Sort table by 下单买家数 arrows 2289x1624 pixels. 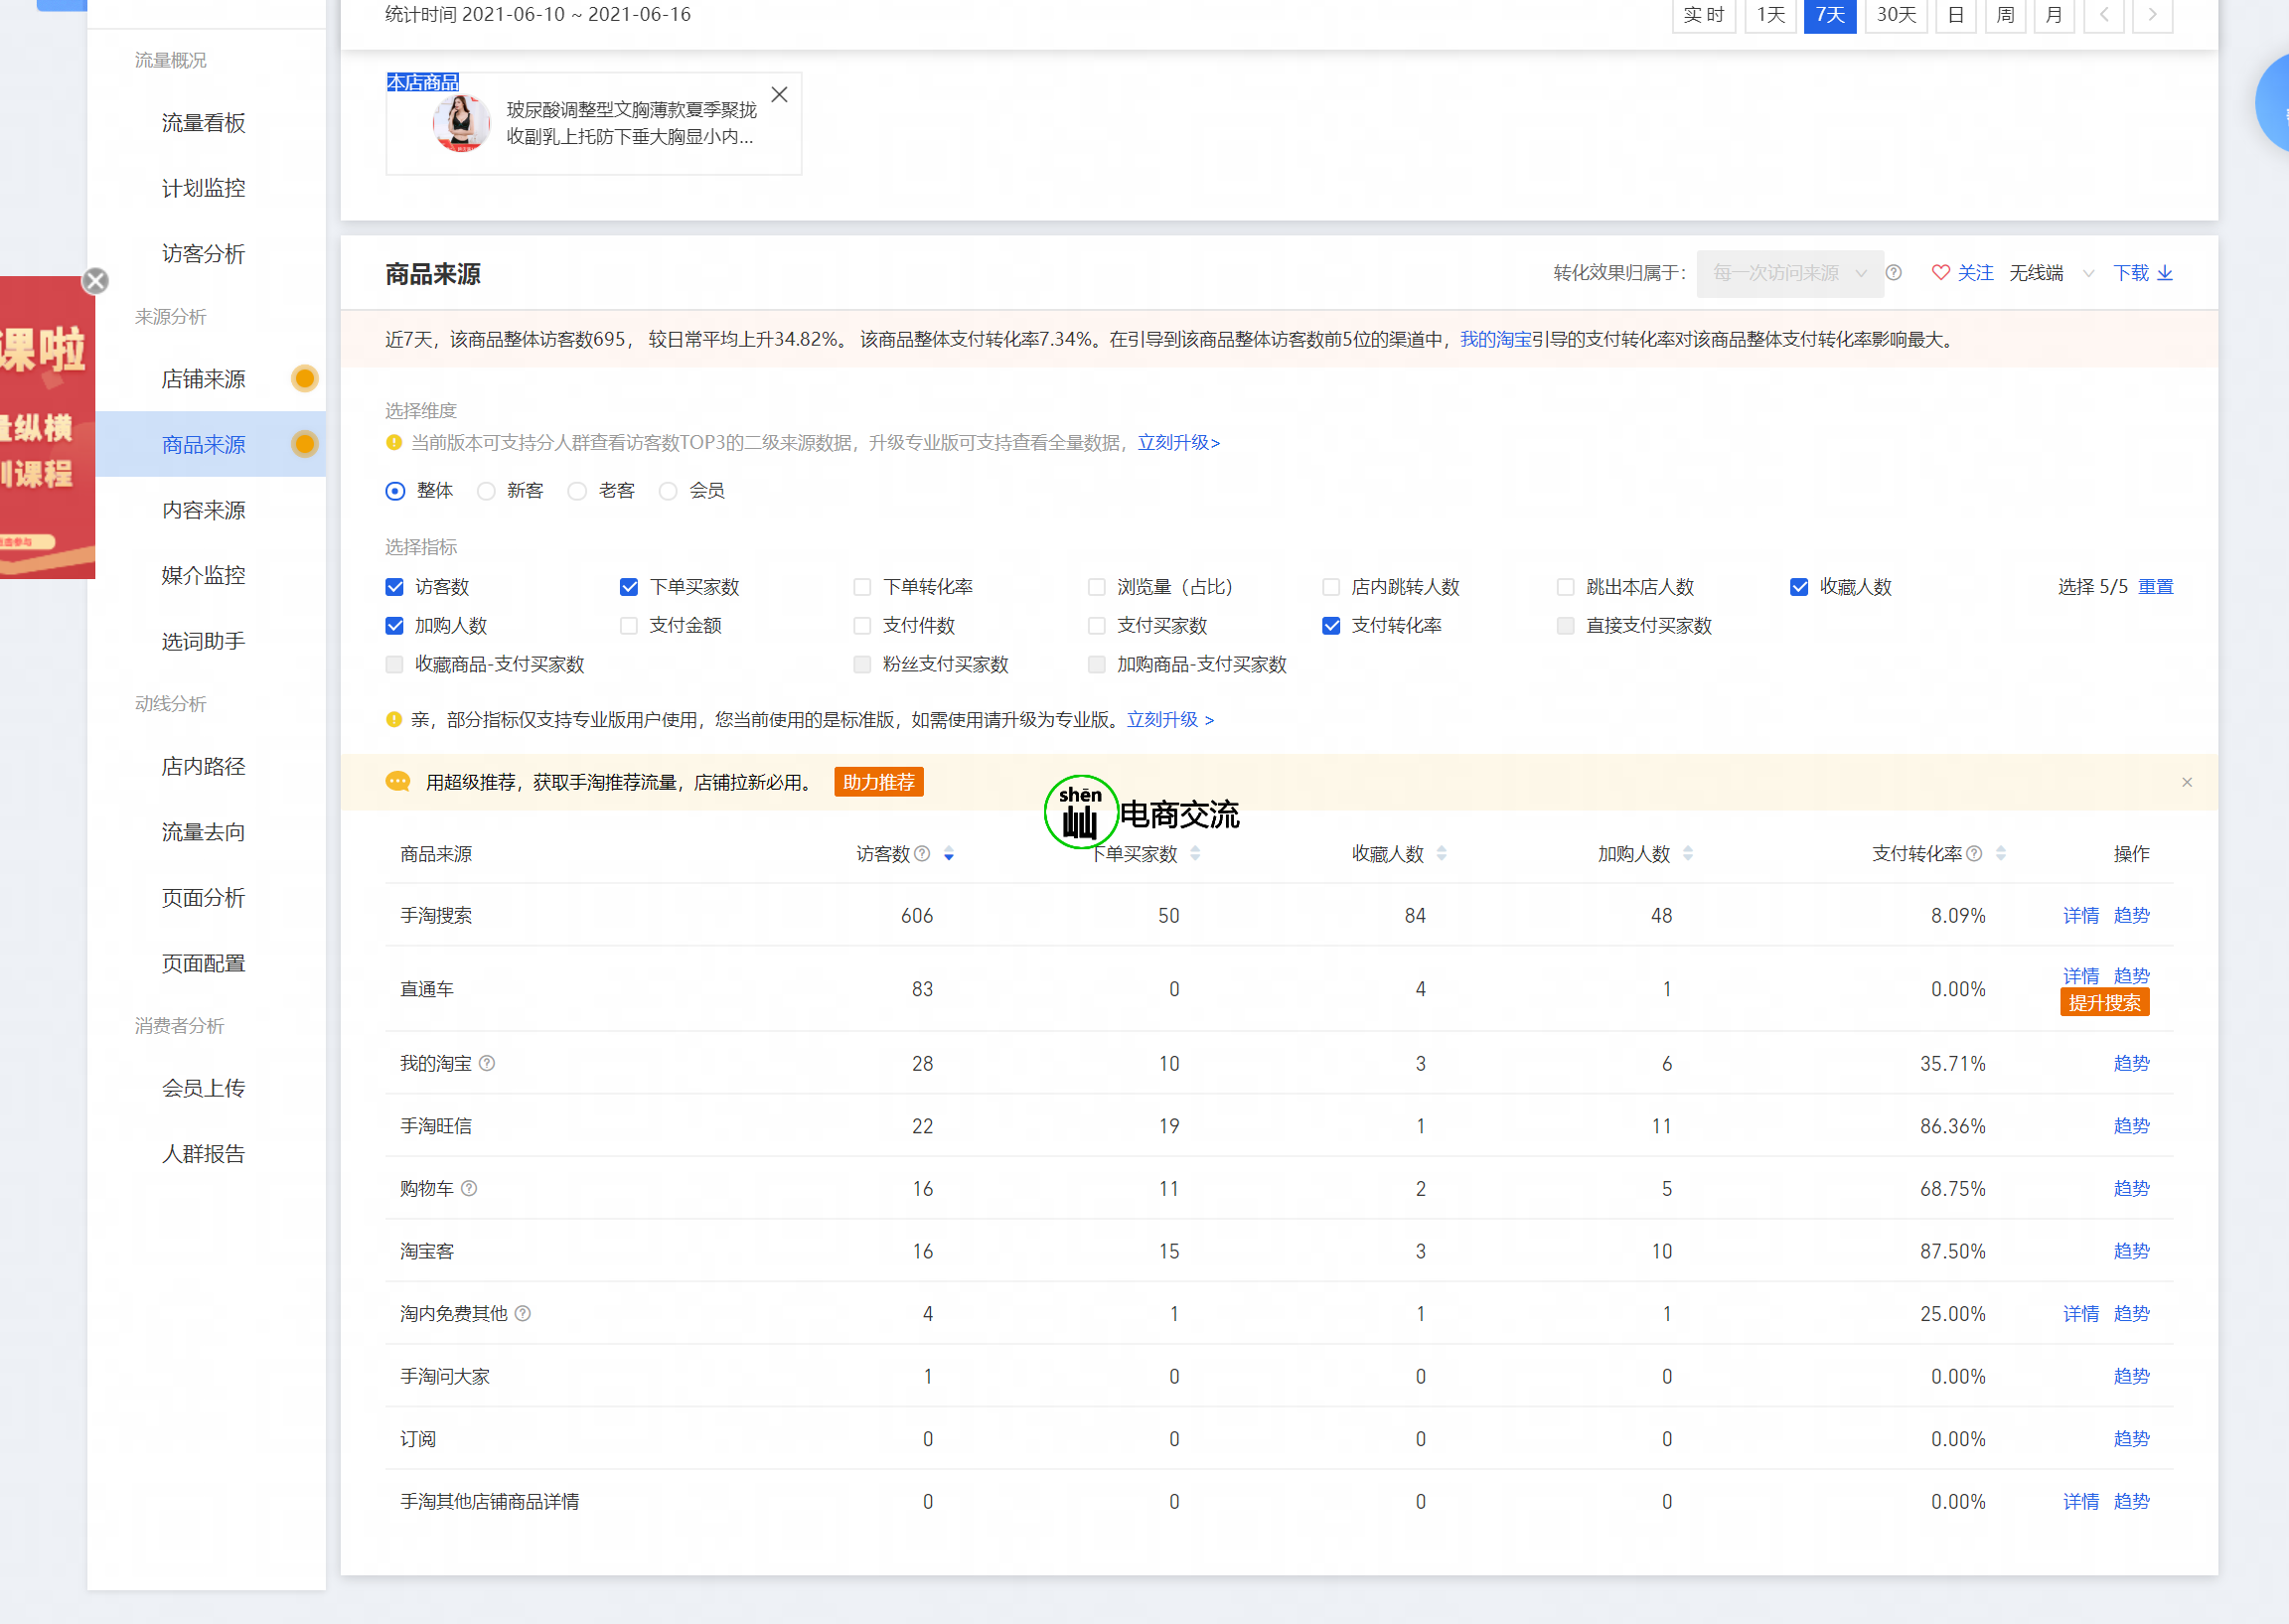coord(1195,853)
